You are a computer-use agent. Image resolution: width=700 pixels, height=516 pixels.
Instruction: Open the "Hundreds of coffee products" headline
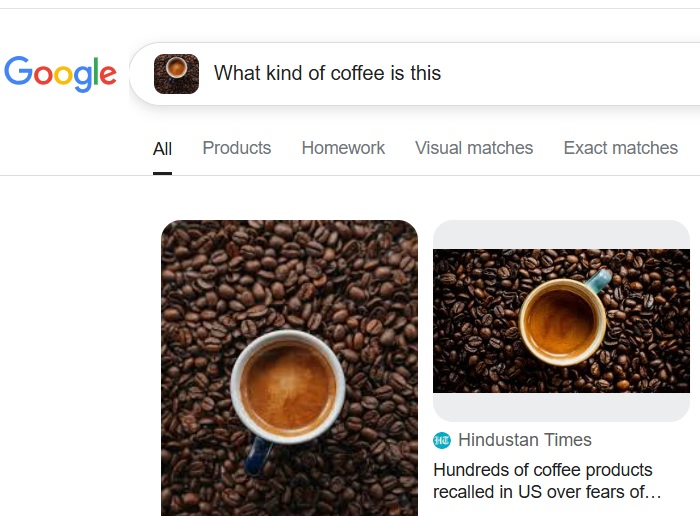click(x=542, y=470)
